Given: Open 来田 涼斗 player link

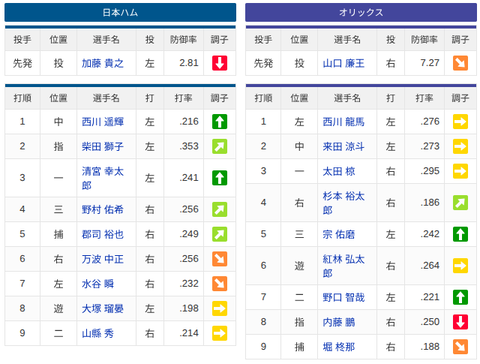Looking at the screenshot, I should [344, 146].
